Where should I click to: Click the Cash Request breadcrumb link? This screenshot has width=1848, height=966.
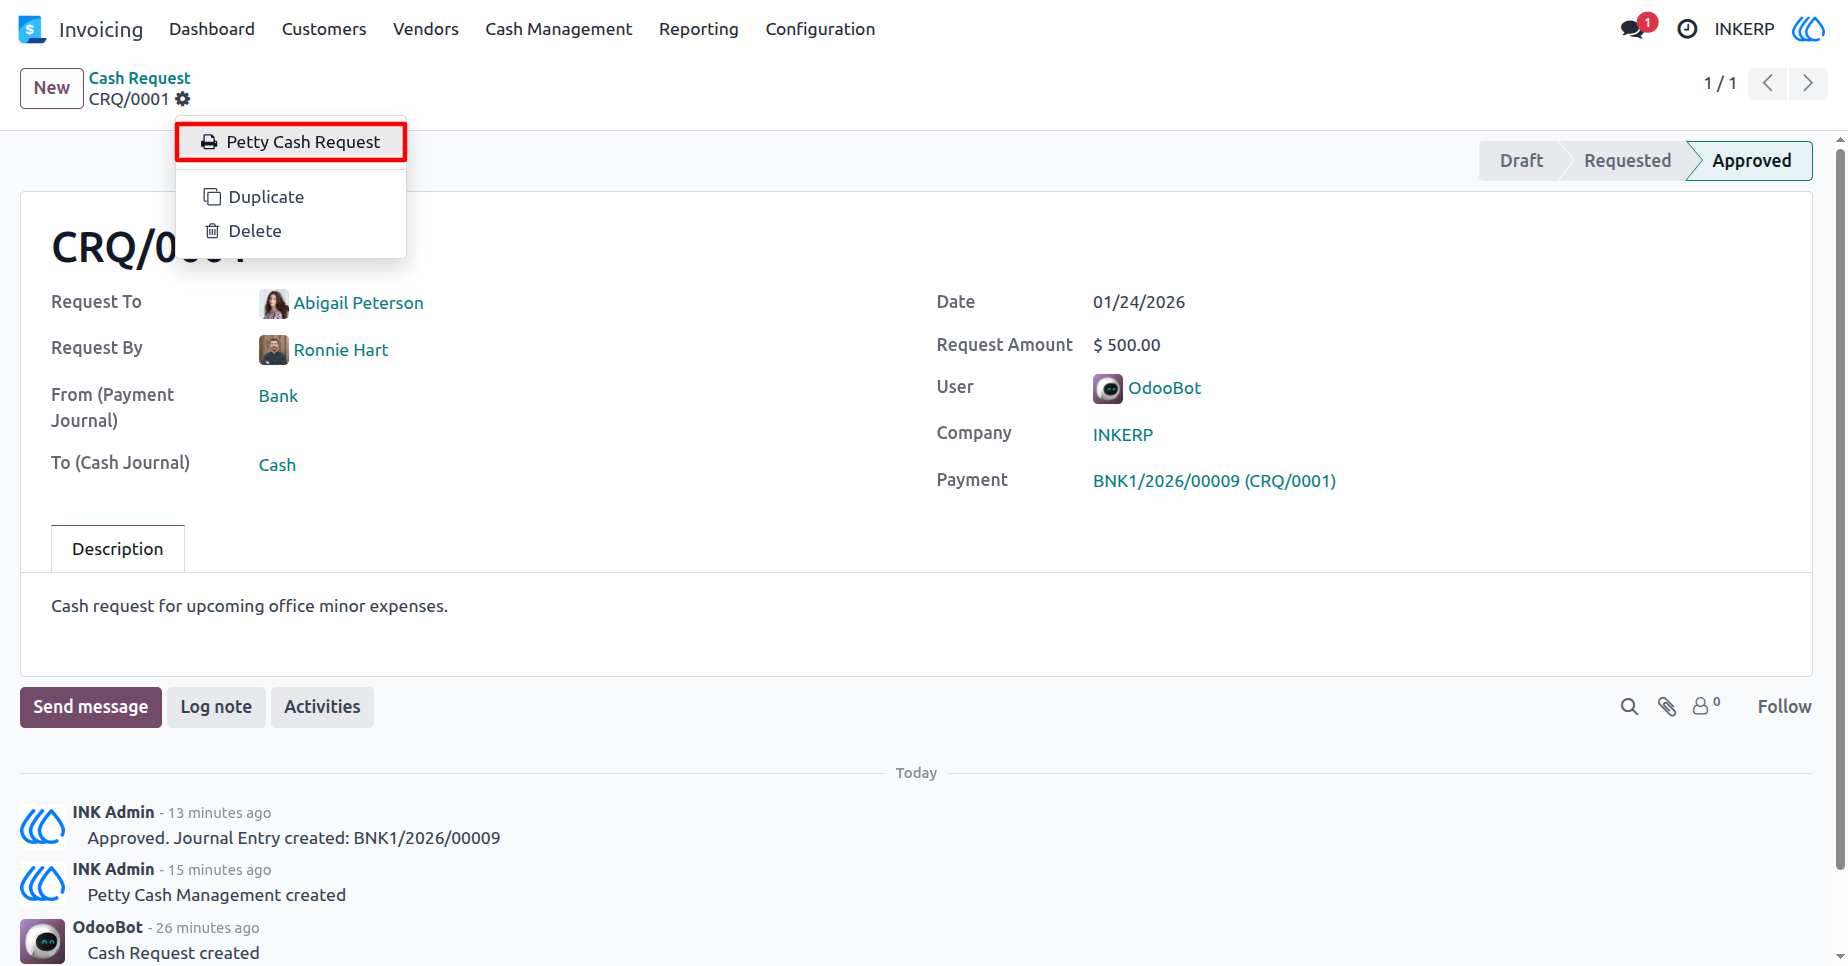coord(139,78)
